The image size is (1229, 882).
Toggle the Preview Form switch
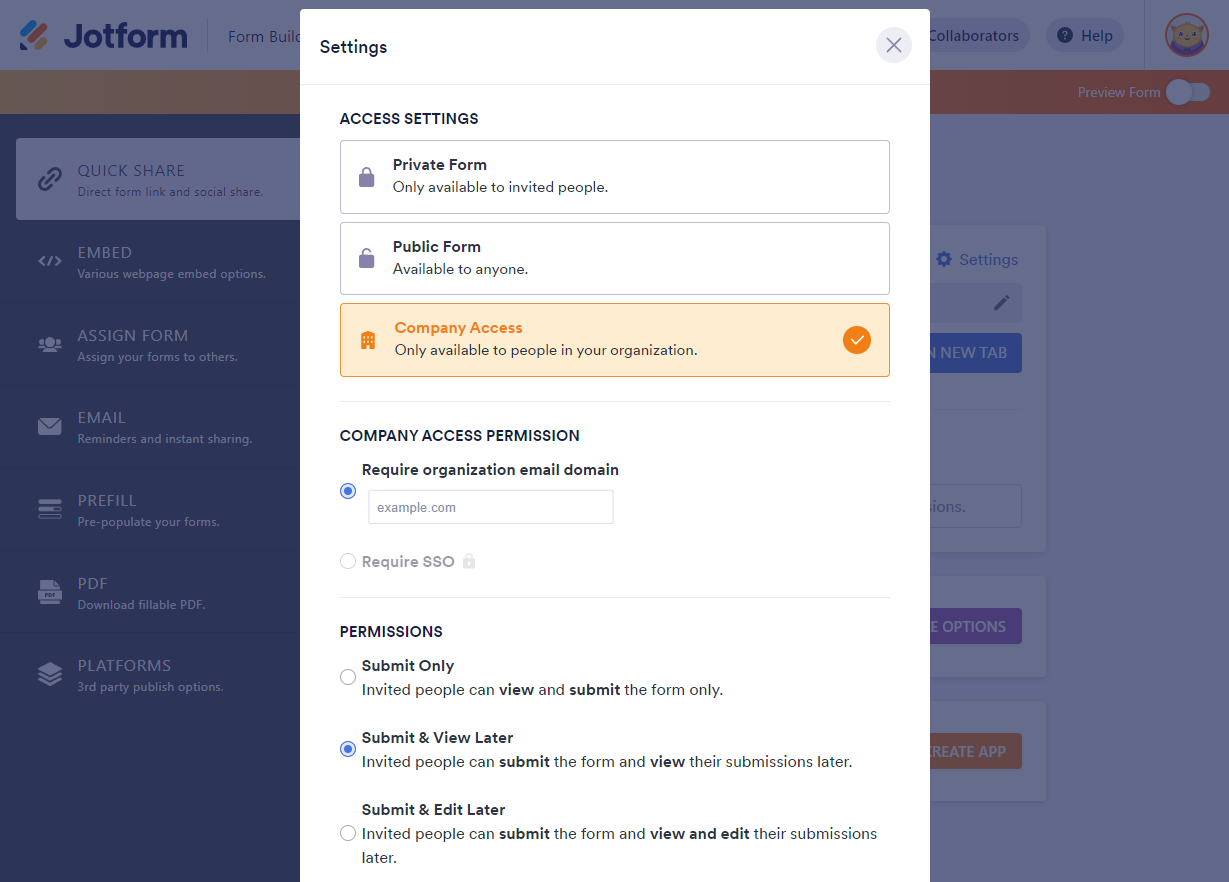1188,92
